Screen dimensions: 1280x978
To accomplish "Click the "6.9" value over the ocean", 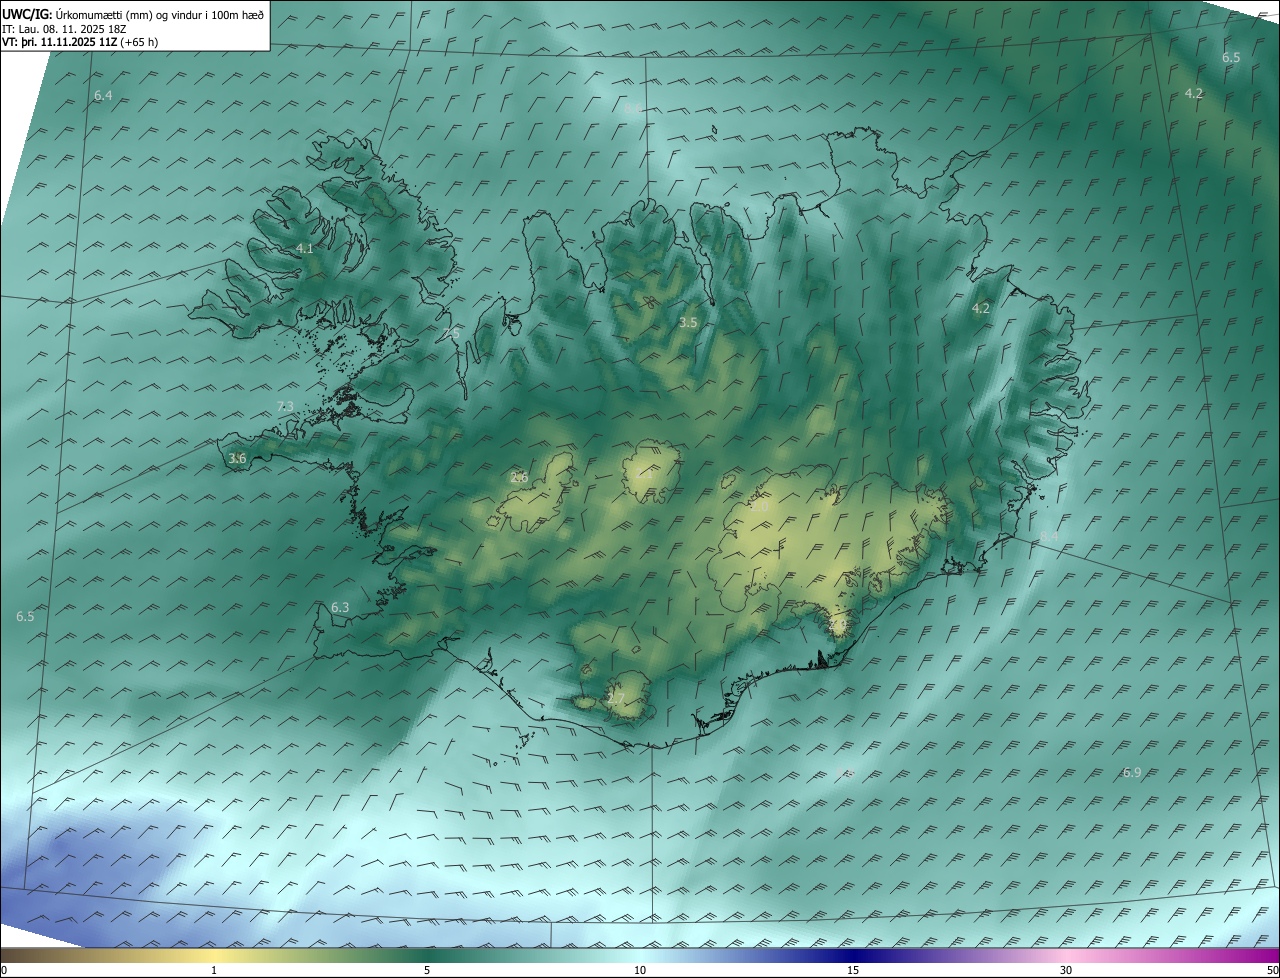I will [1132, 772].
